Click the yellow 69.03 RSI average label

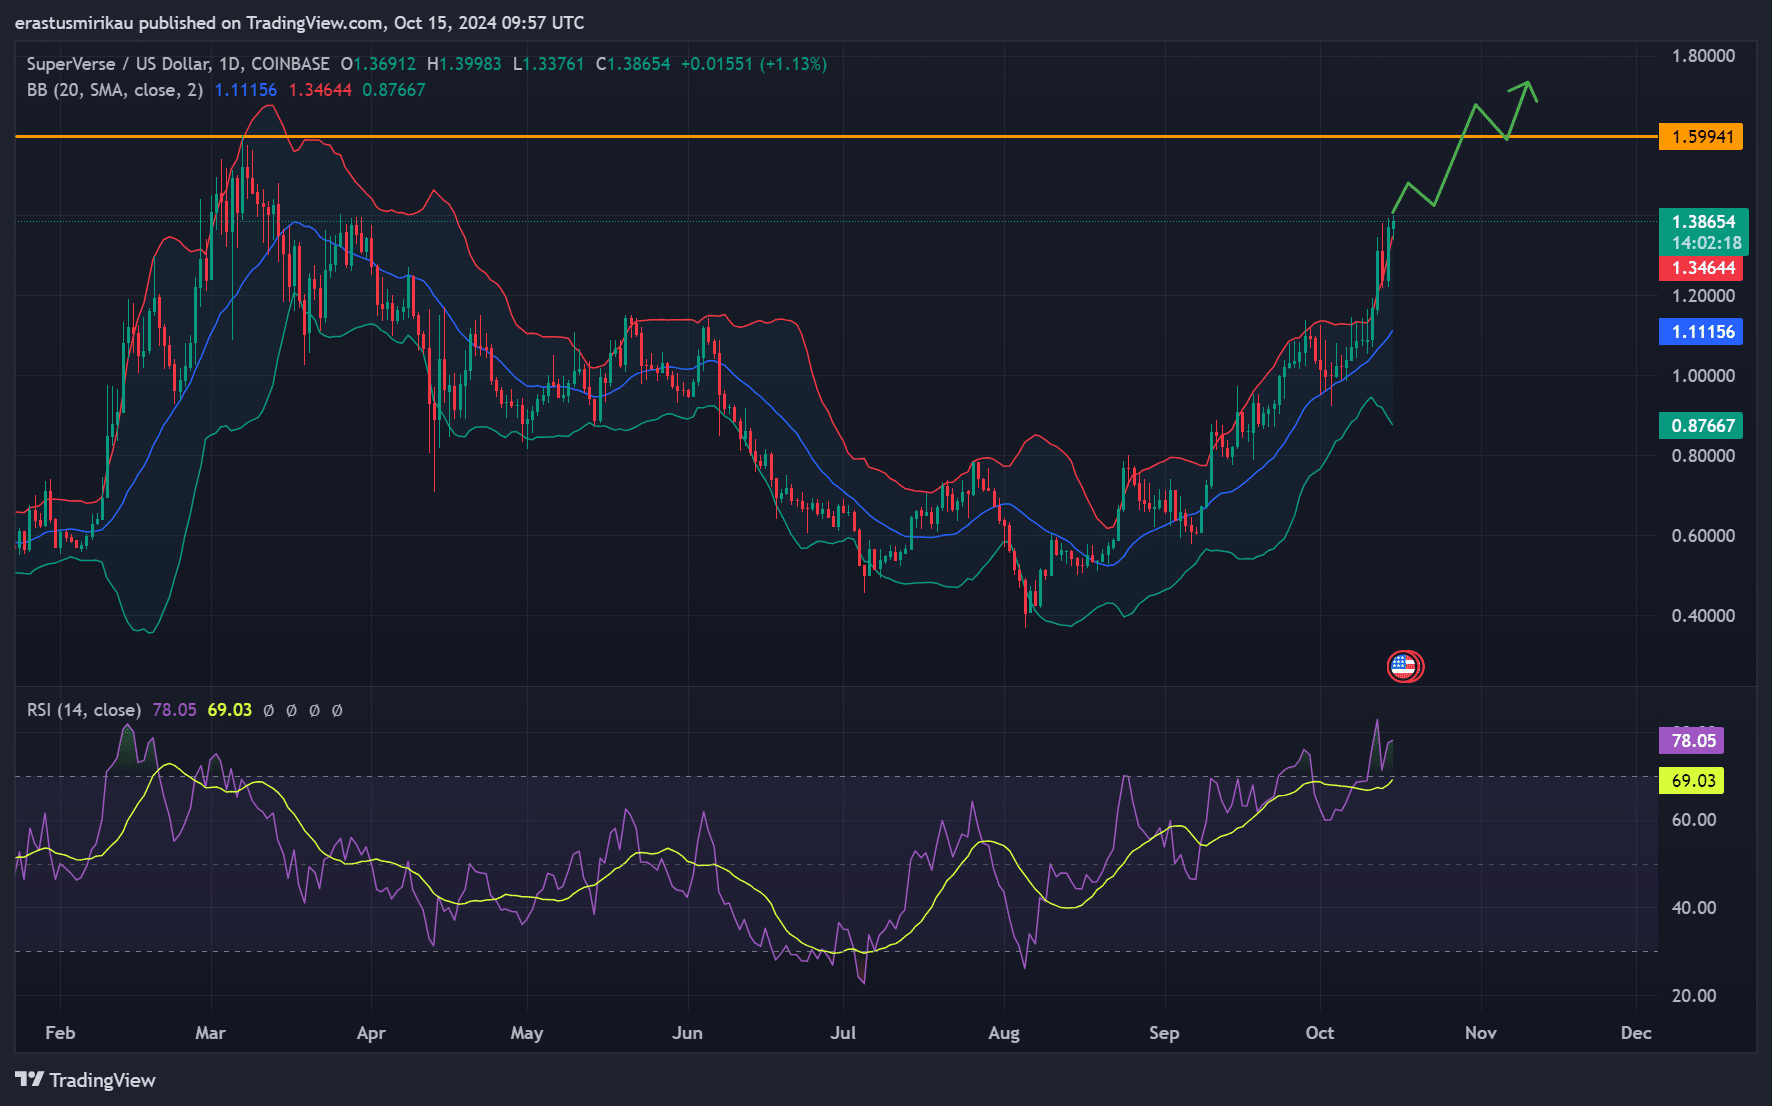tap(1692, 781)
